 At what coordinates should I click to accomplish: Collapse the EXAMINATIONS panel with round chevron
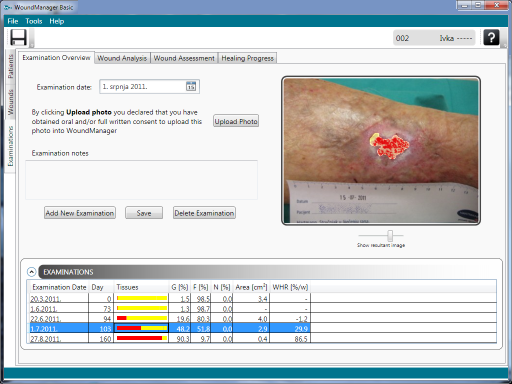pos(31,272)
